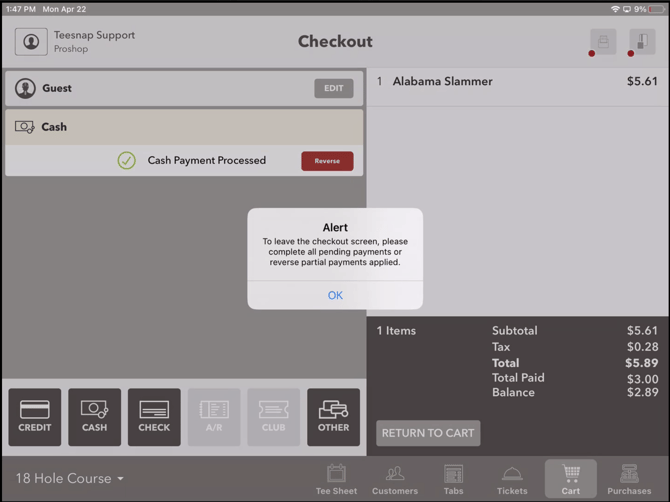This screenshot has height=502, width=670.
Task: Open OTHER payment methods
Action: point(333,417)
